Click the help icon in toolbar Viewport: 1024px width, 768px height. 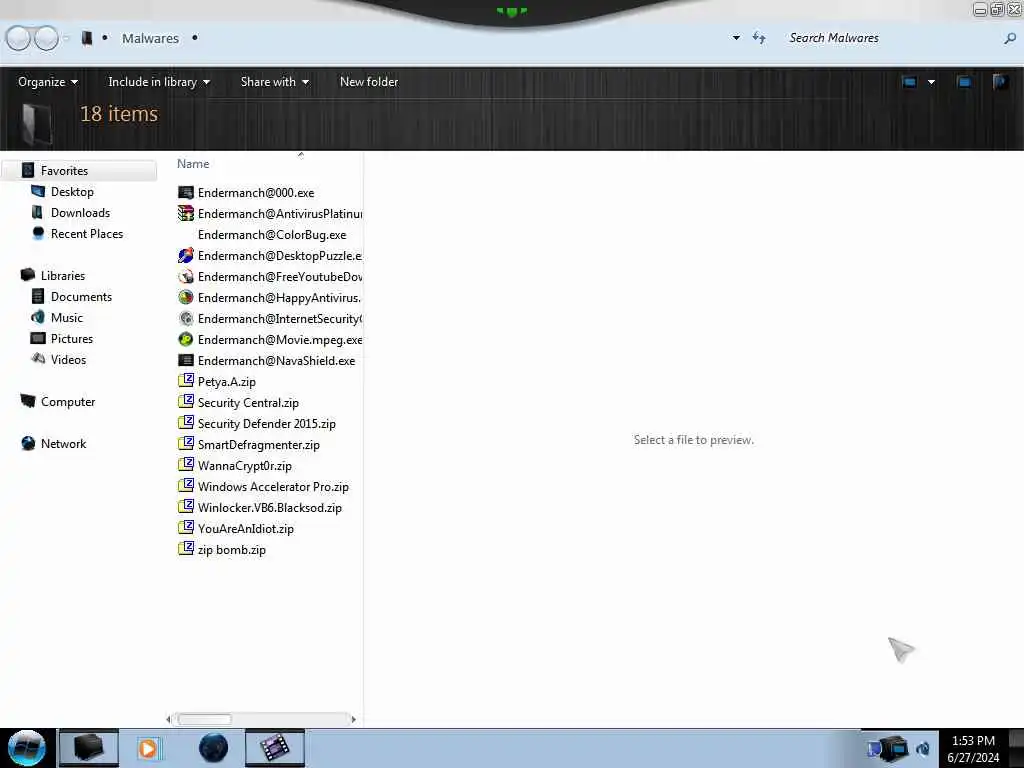click(1000, 82)
